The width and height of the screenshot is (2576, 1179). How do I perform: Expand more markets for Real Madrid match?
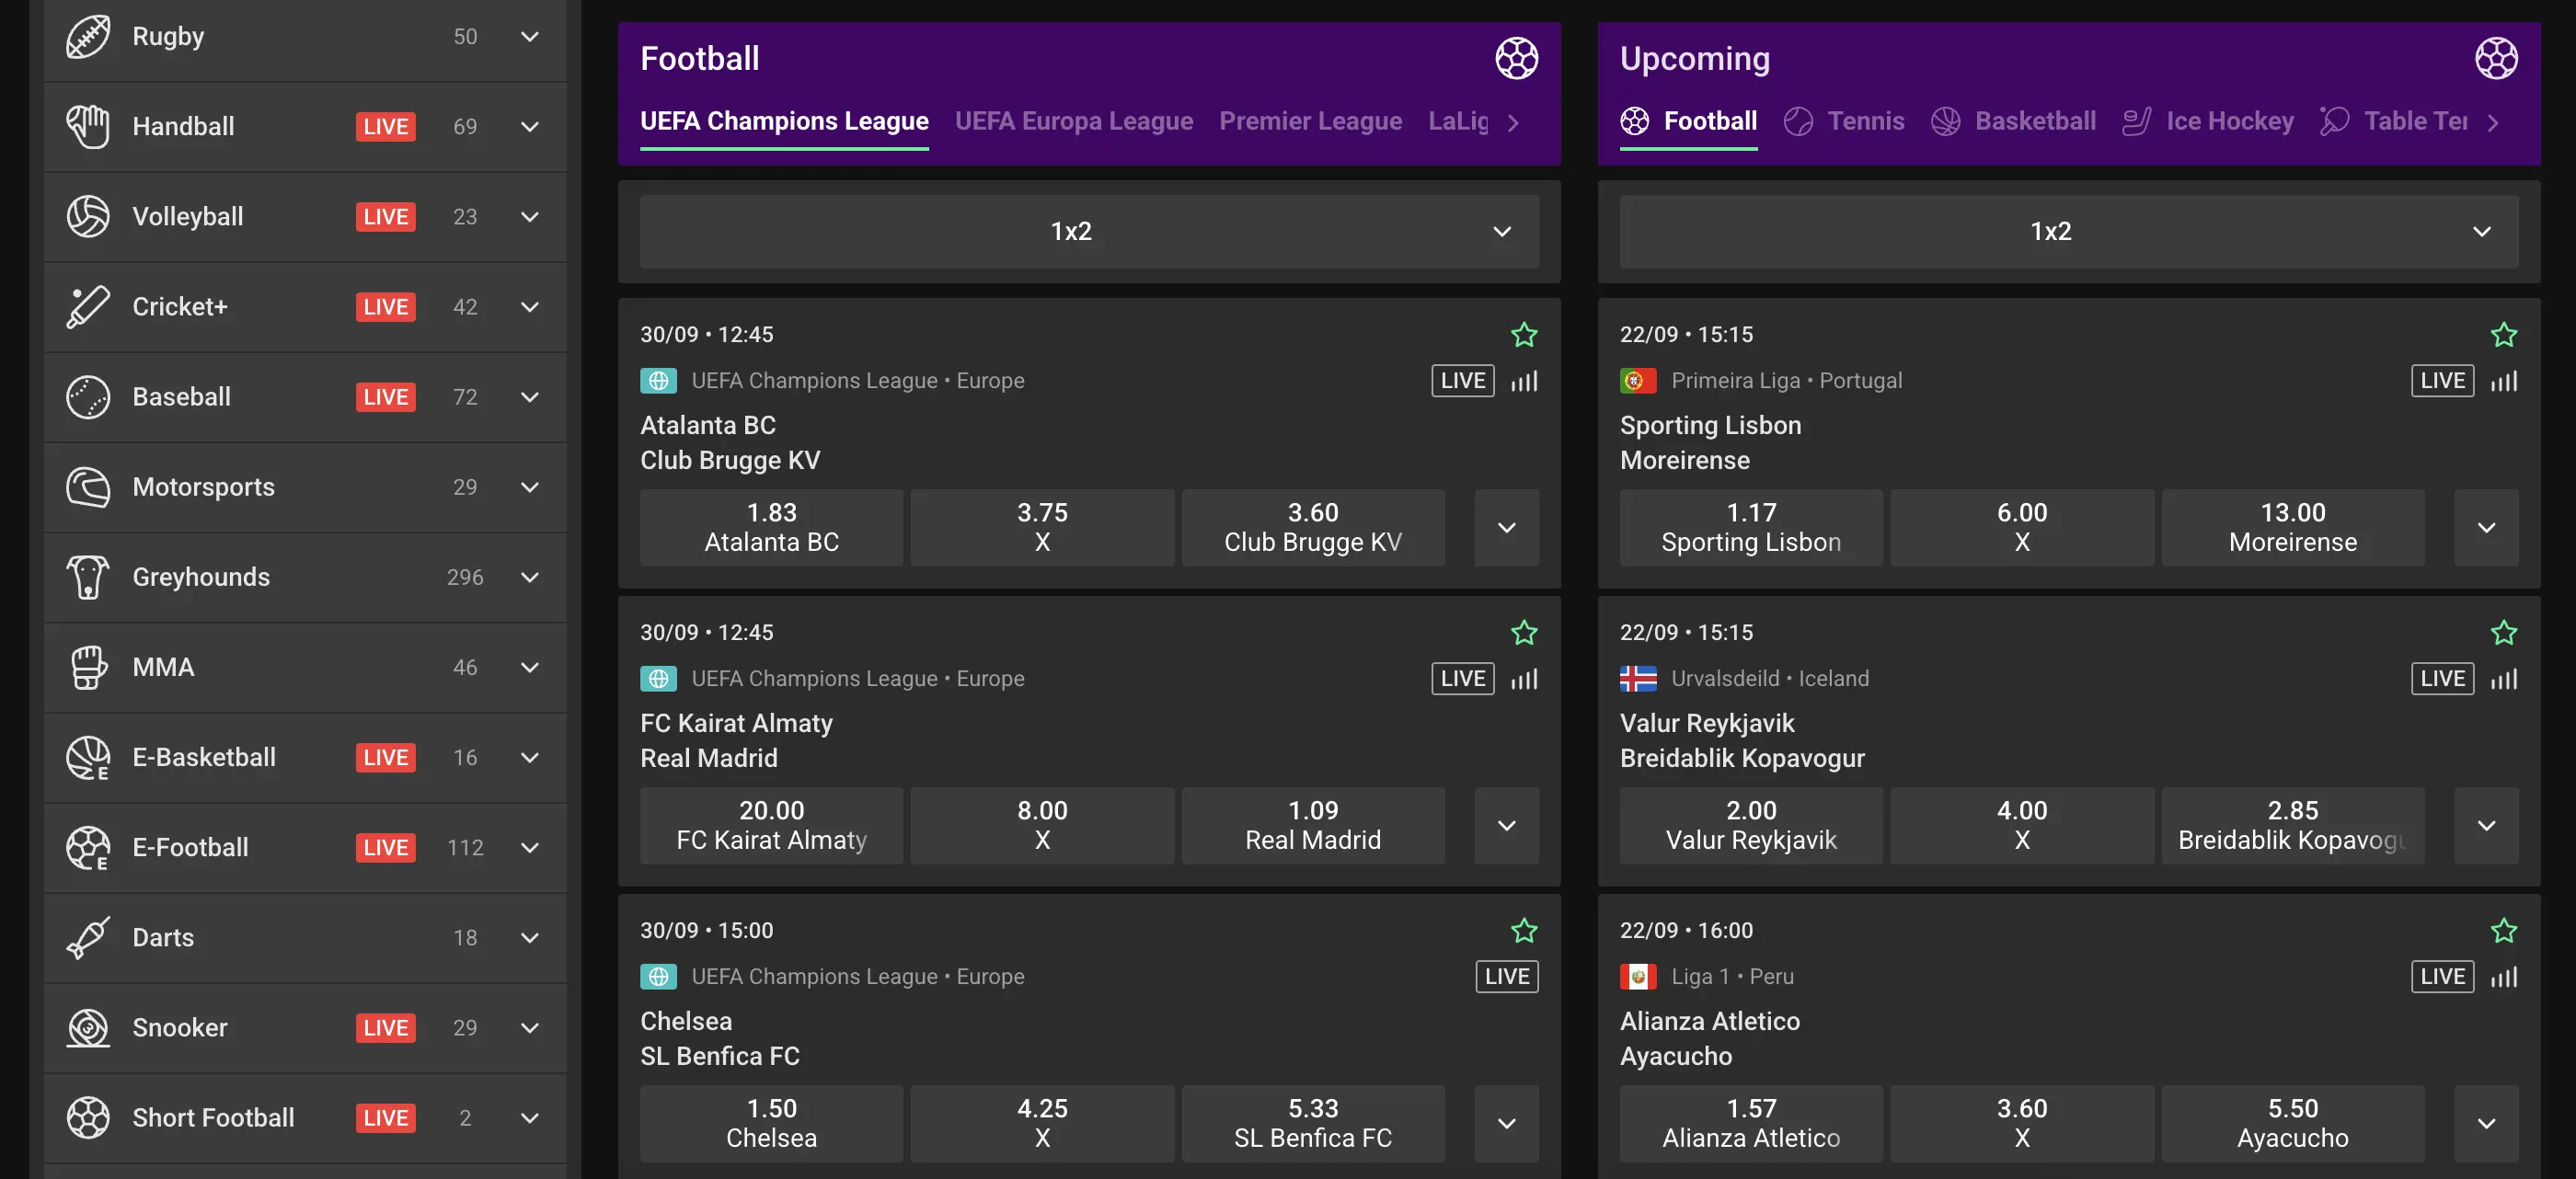[1506, 825]
